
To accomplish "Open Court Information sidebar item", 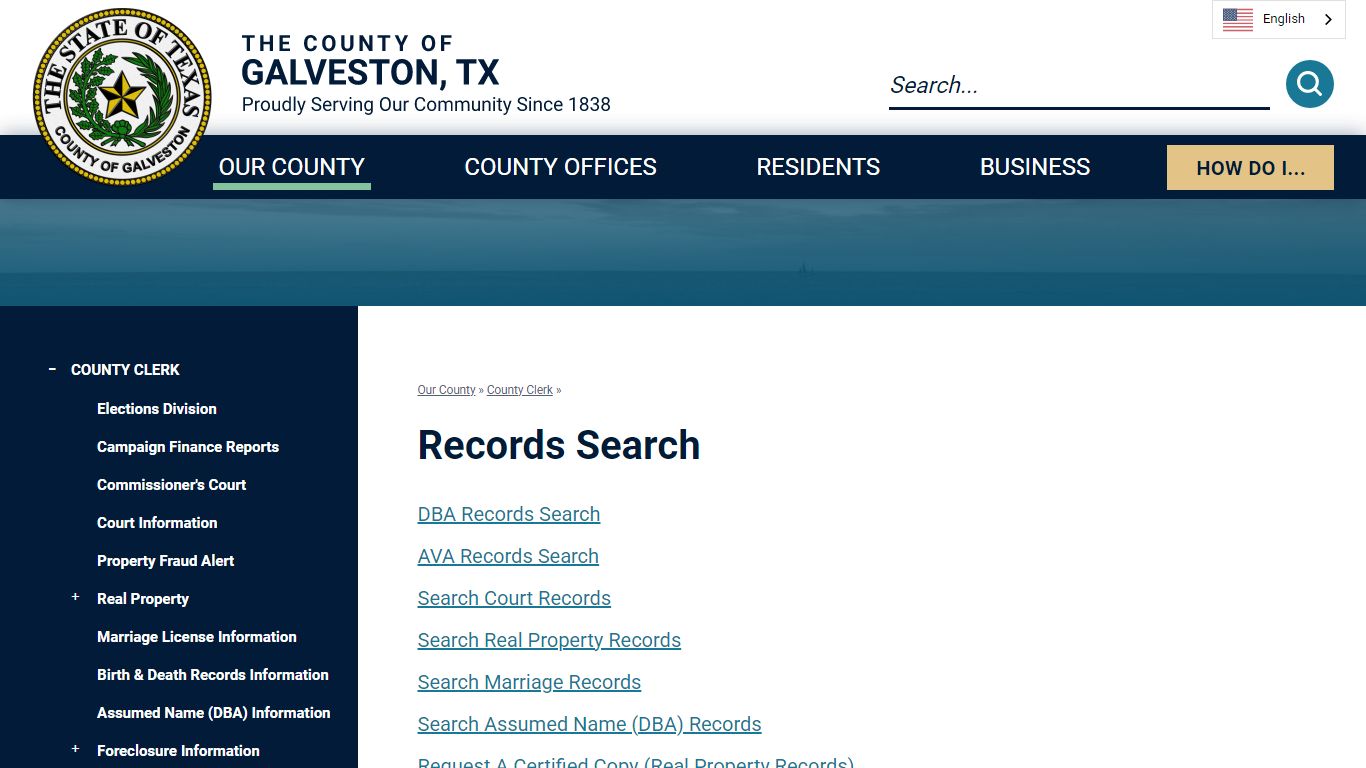I will click(x=157, y=522).
